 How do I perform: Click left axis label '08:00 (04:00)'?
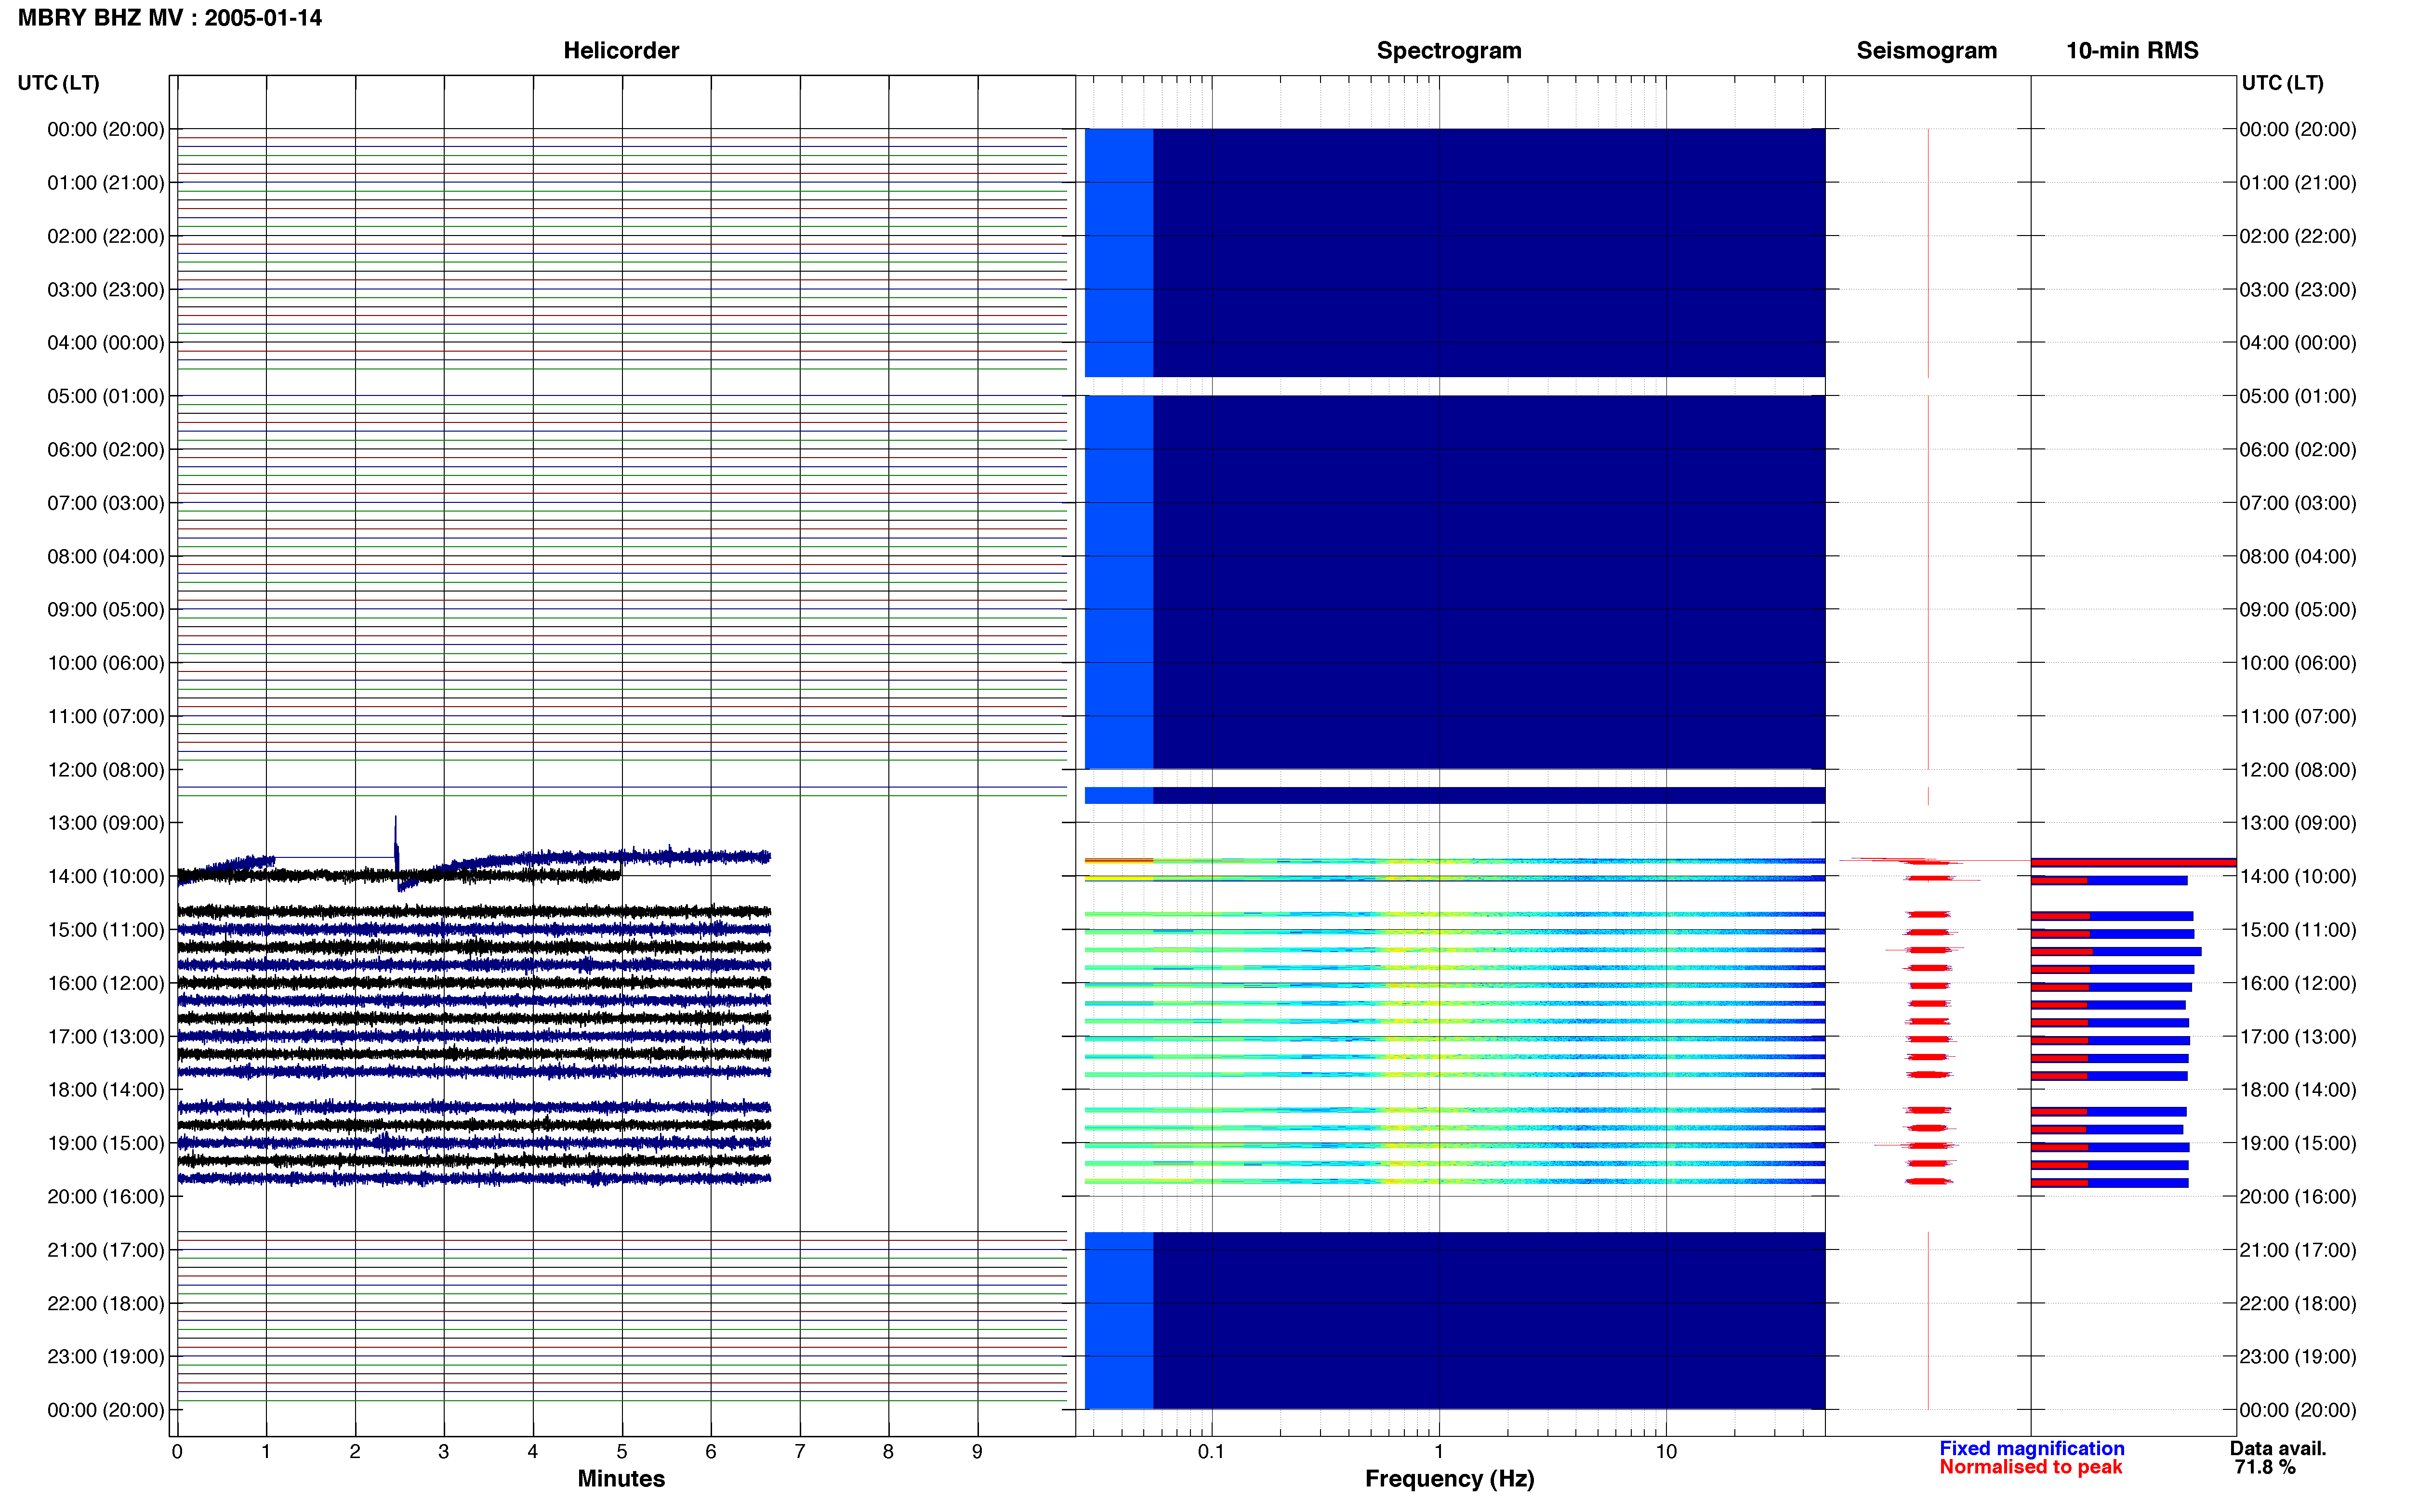[105, 556]
